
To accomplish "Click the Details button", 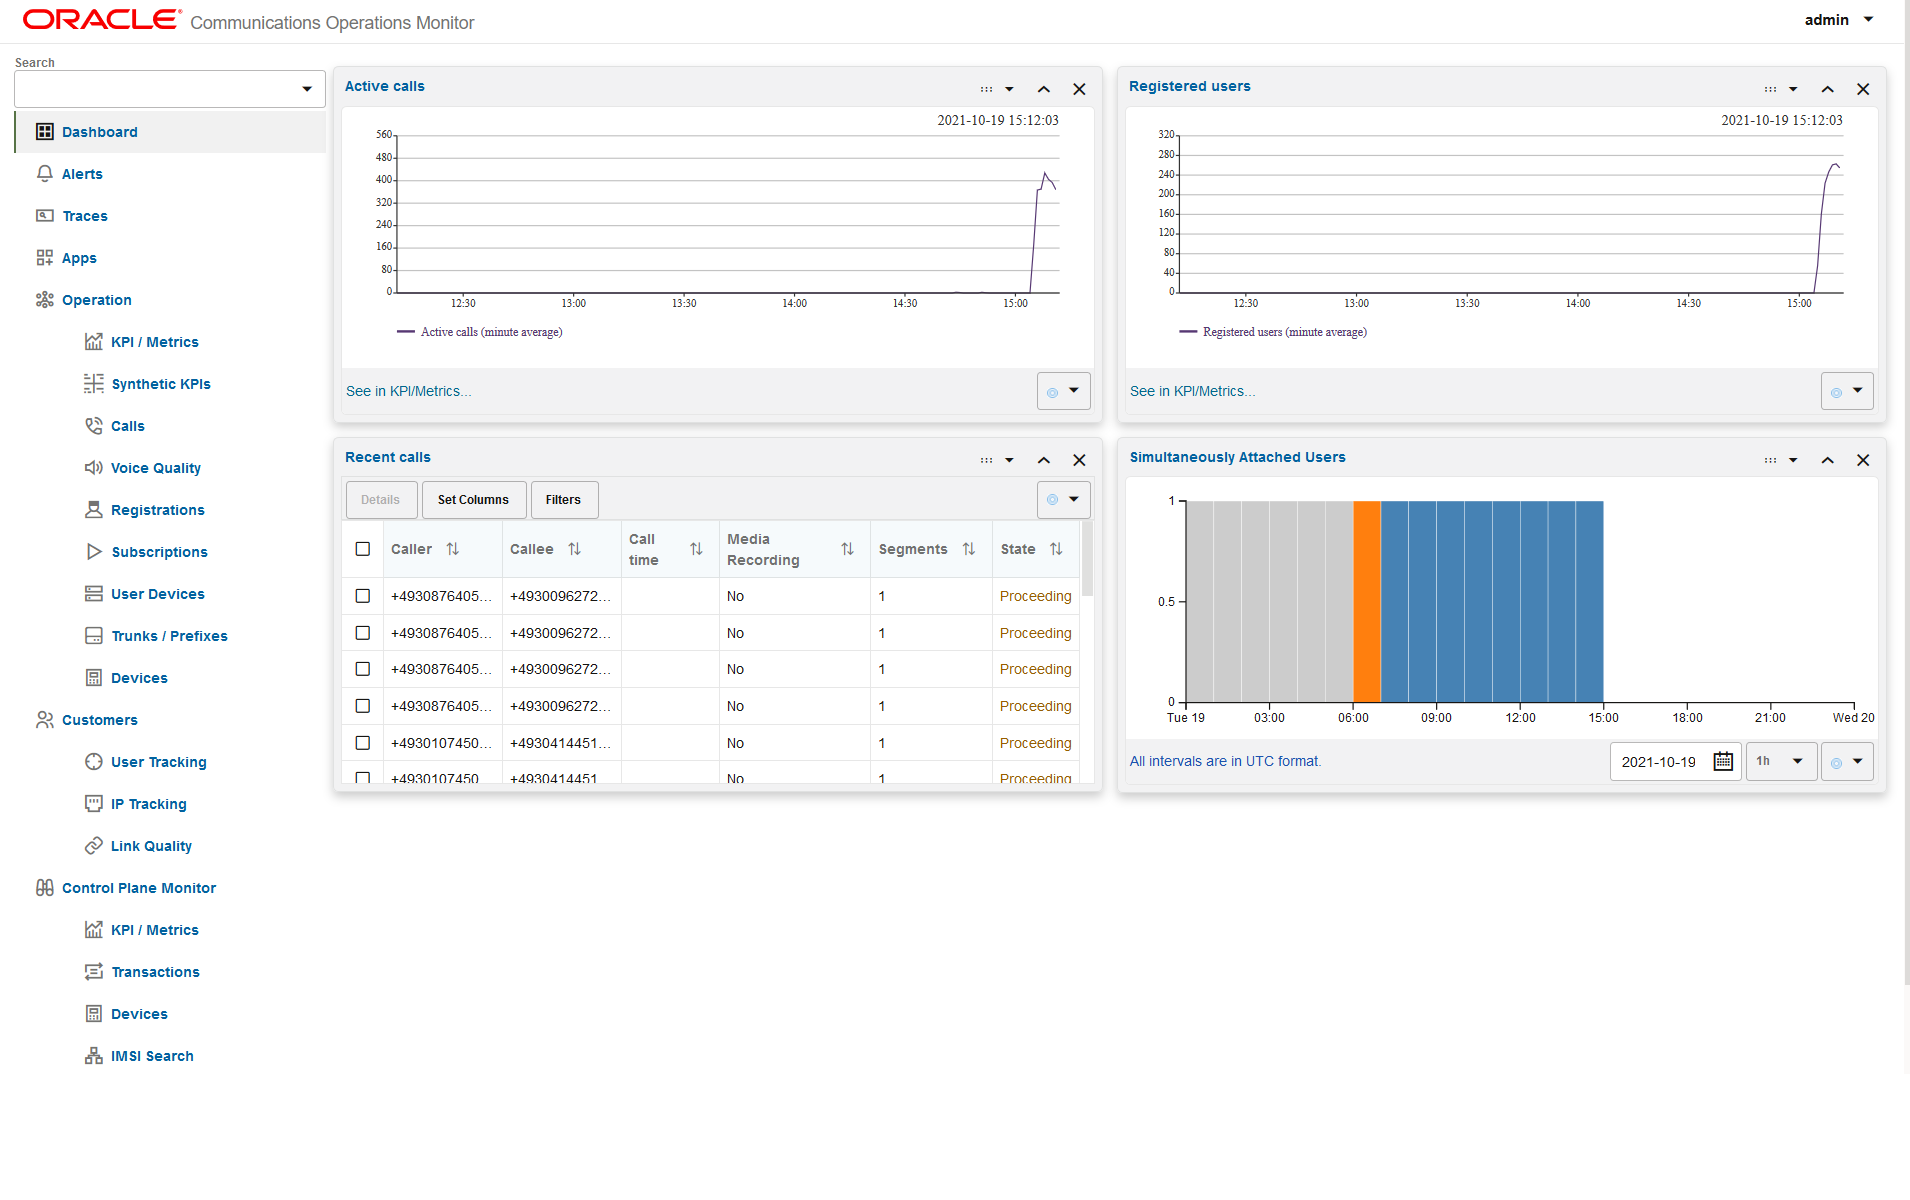I will [x=380, y=500].
